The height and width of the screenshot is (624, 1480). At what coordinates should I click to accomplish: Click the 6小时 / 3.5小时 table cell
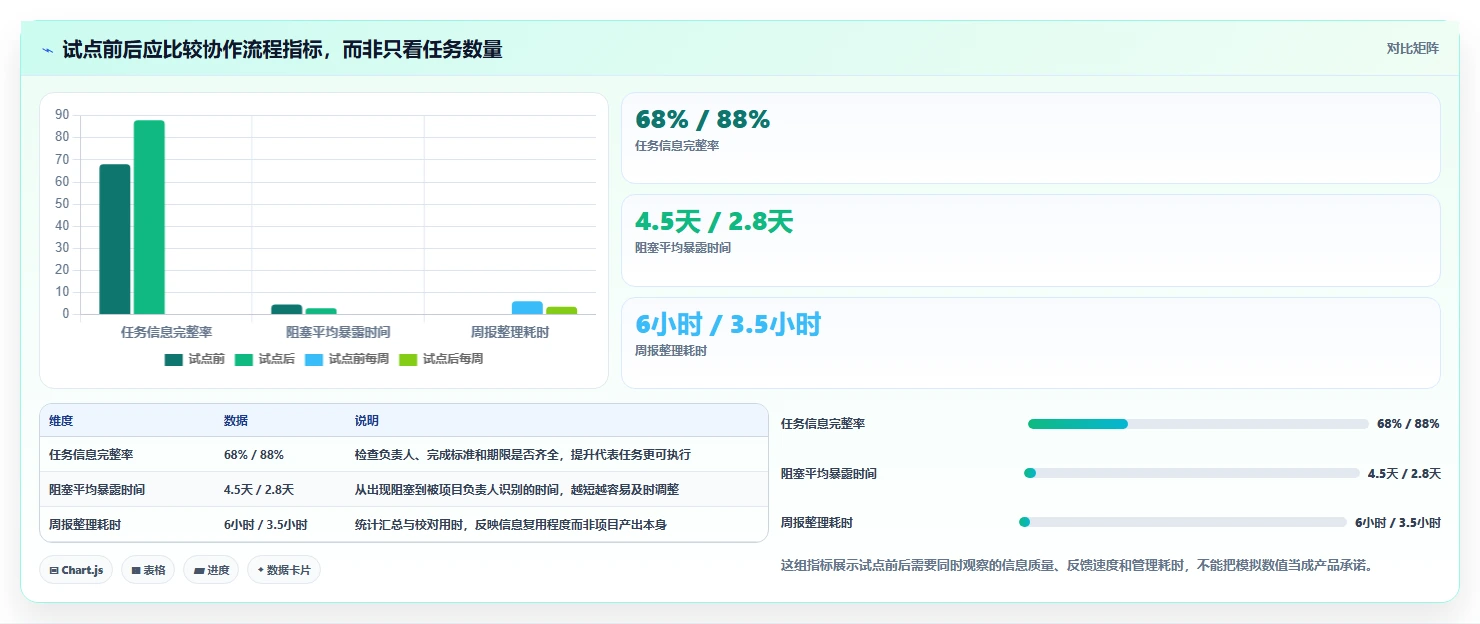pos(266,525)
